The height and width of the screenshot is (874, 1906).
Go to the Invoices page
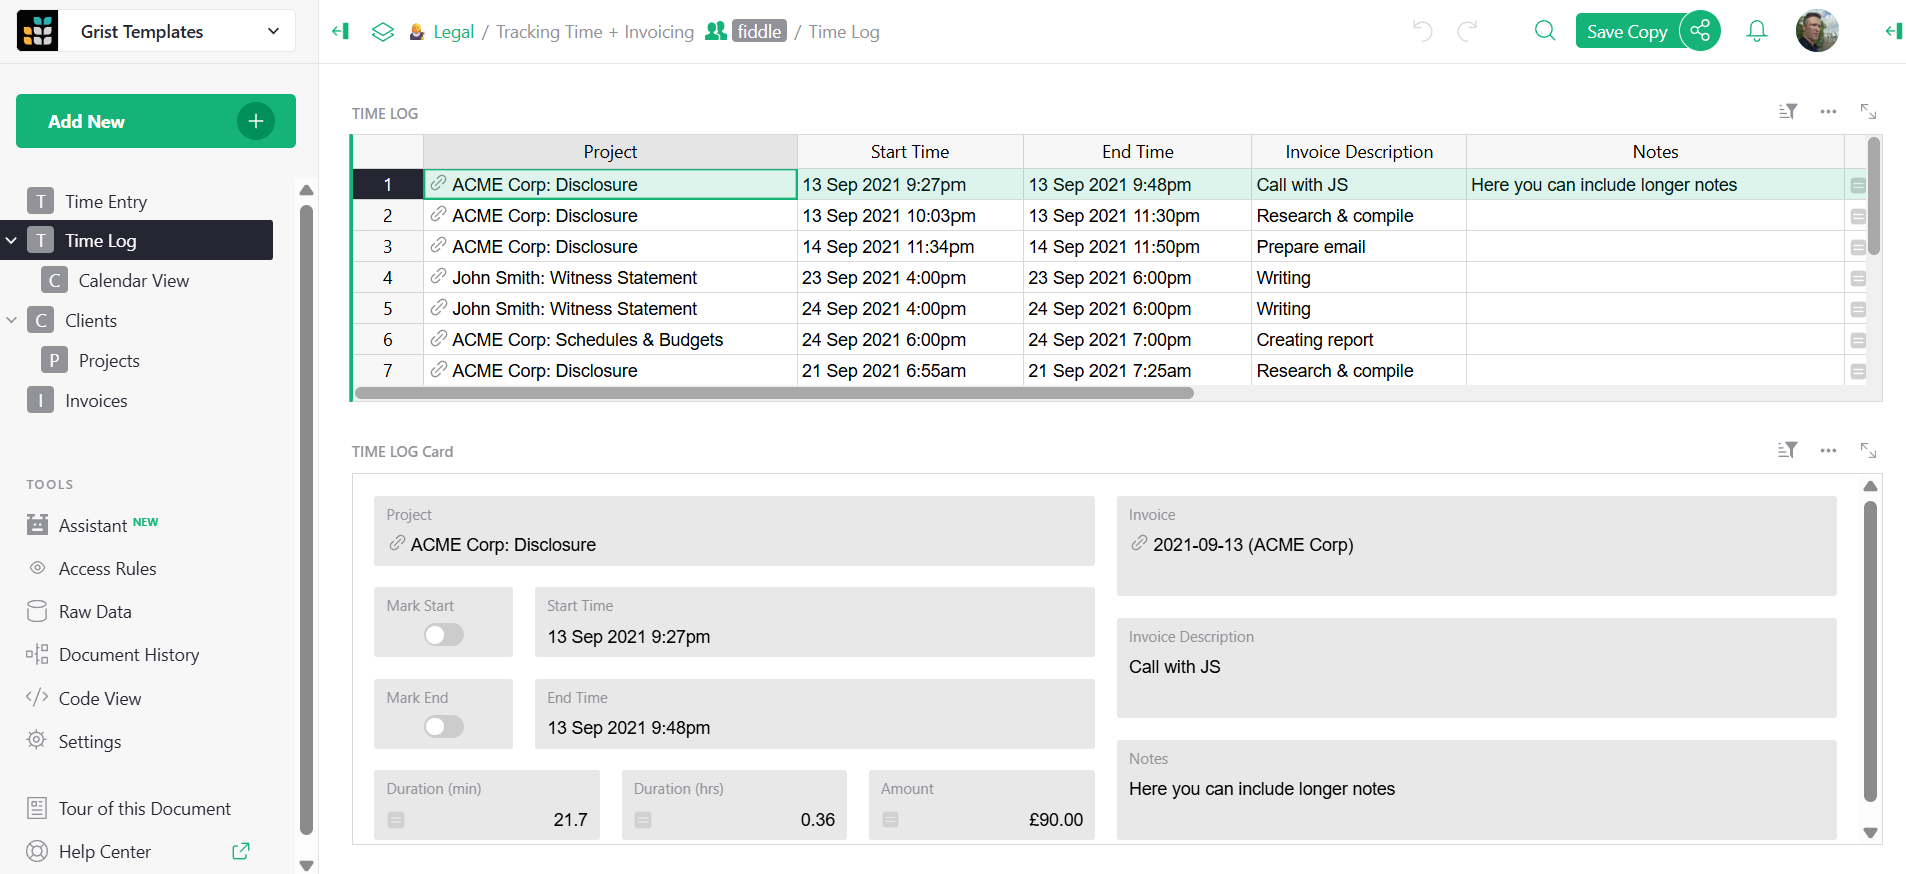pyautogui.click(x=96, y=401)
